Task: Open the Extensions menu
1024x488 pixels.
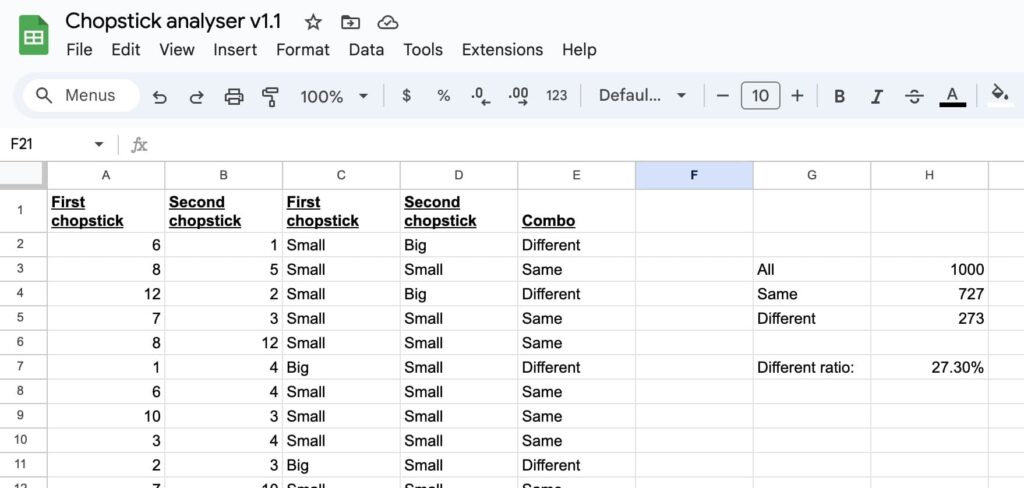Action: click(x=502, y=50)
